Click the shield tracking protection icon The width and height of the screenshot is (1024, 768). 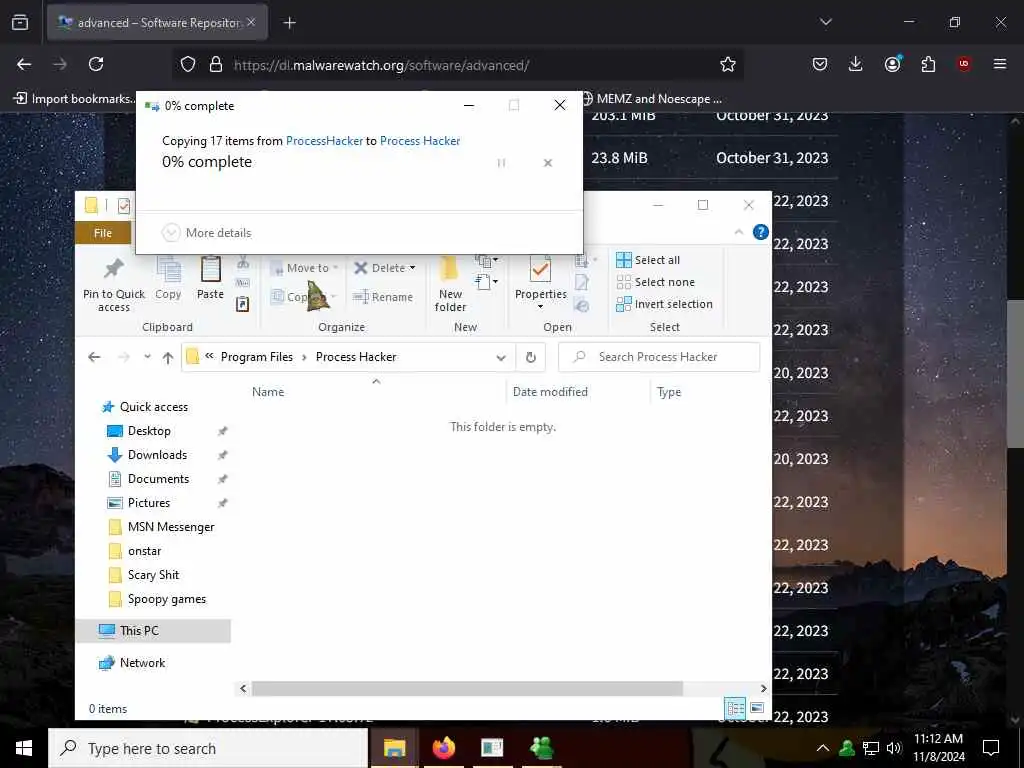[x=188, y=64]
